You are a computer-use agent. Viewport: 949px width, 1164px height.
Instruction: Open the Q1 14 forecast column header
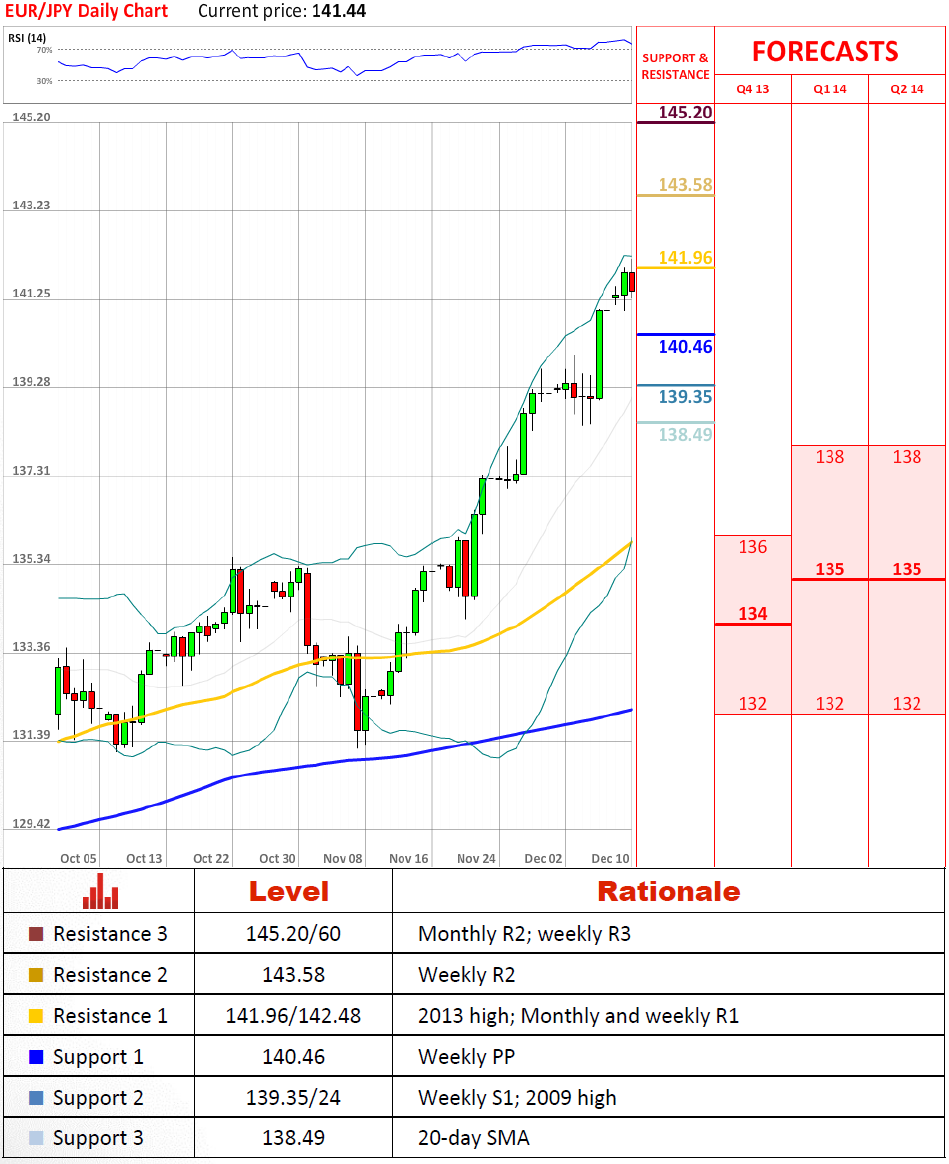830,89
